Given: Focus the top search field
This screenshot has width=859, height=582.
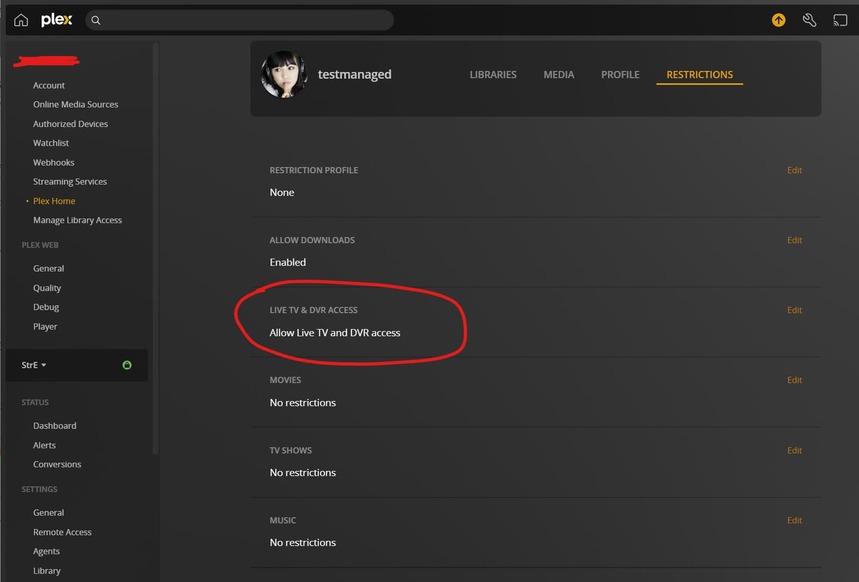Looking at the screenshot, I should [x=239, y=20].
